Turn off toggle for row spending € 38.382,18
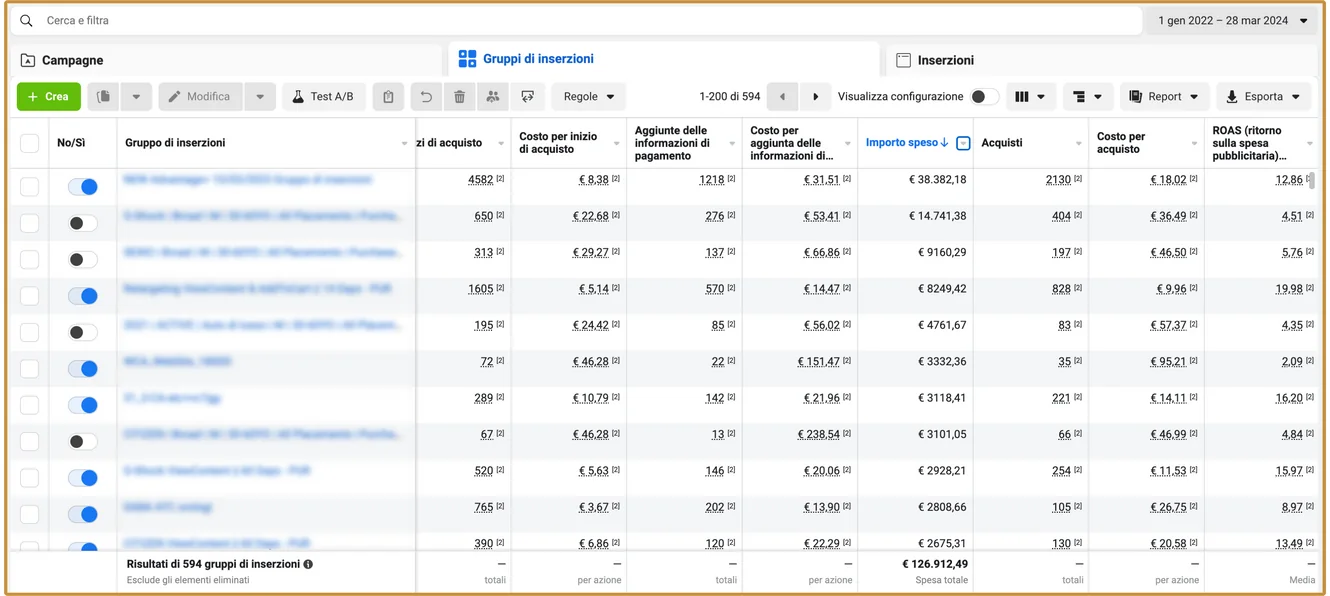 (x=82, y=187)
